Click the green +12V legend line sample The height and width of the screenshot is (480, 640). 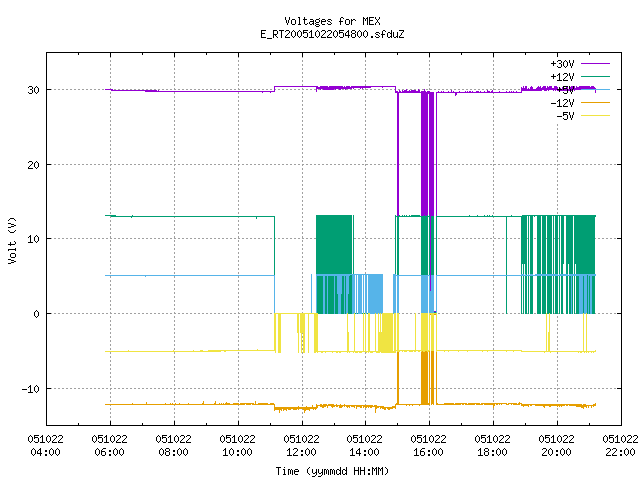[595, 76]
